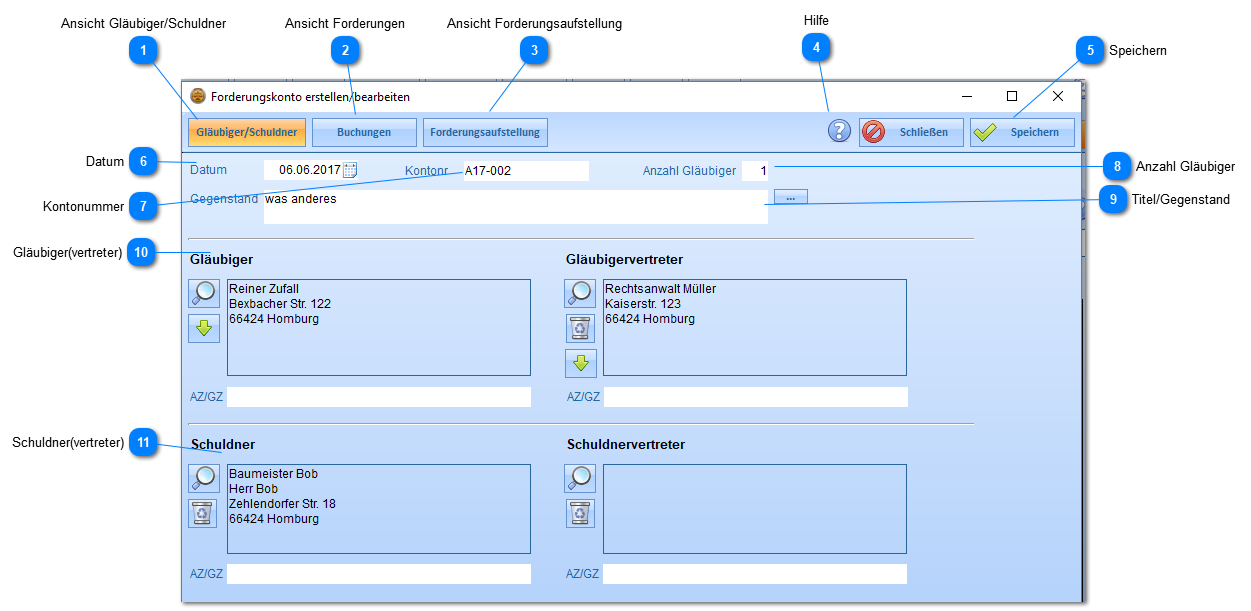Maximize the Forderungskonto window
1251x611 pixels.
pyautogui.click(x=1012, y=96)
